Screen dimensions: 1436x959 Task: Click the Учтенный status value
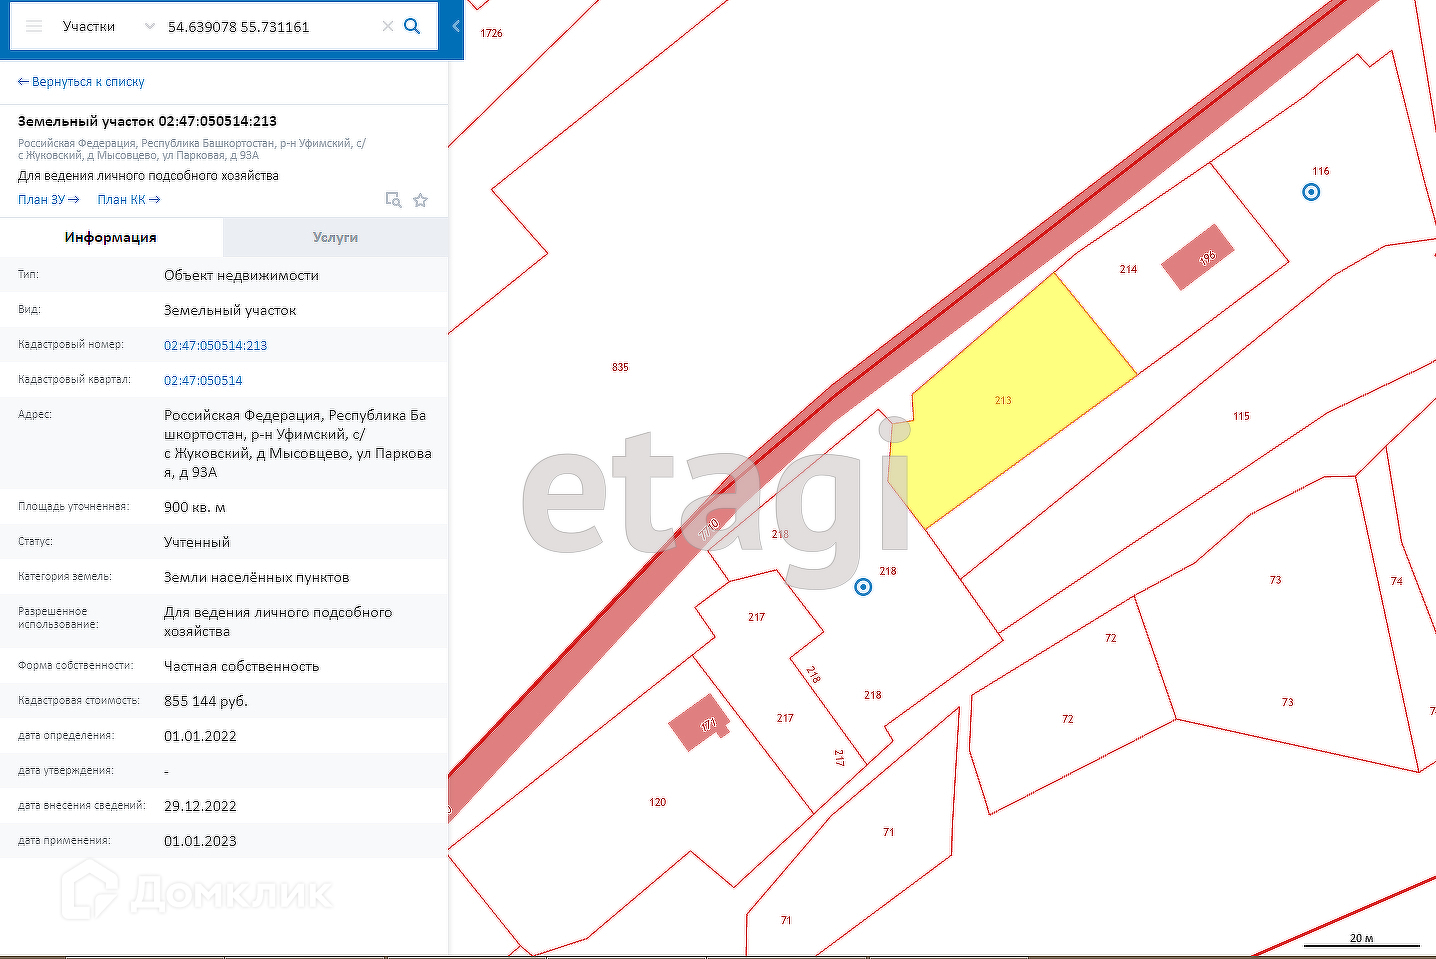197,542
